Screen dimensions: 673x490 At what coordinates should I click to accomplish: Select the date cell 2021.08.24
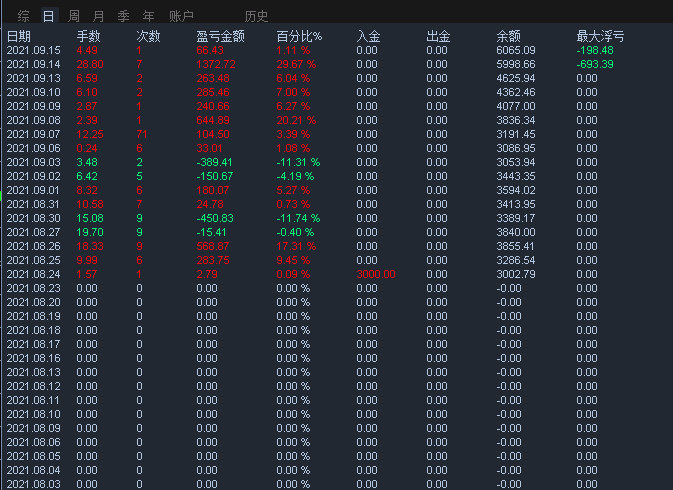point(33,274)
